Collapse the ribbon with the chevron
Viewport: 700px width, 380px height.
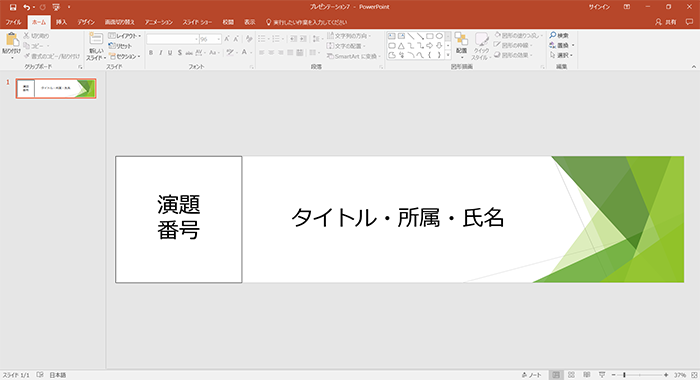click(x=694, y=67)
